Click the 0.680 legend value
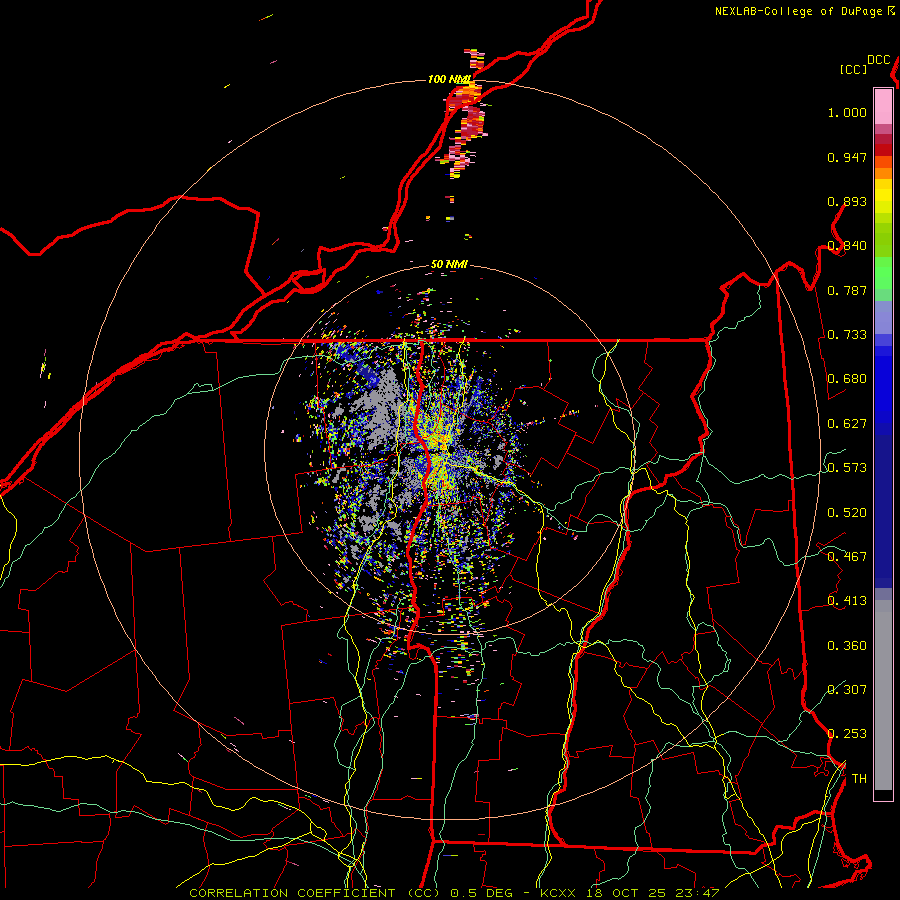The width and height of the screenshot is (900, 900). pos(847,379)
